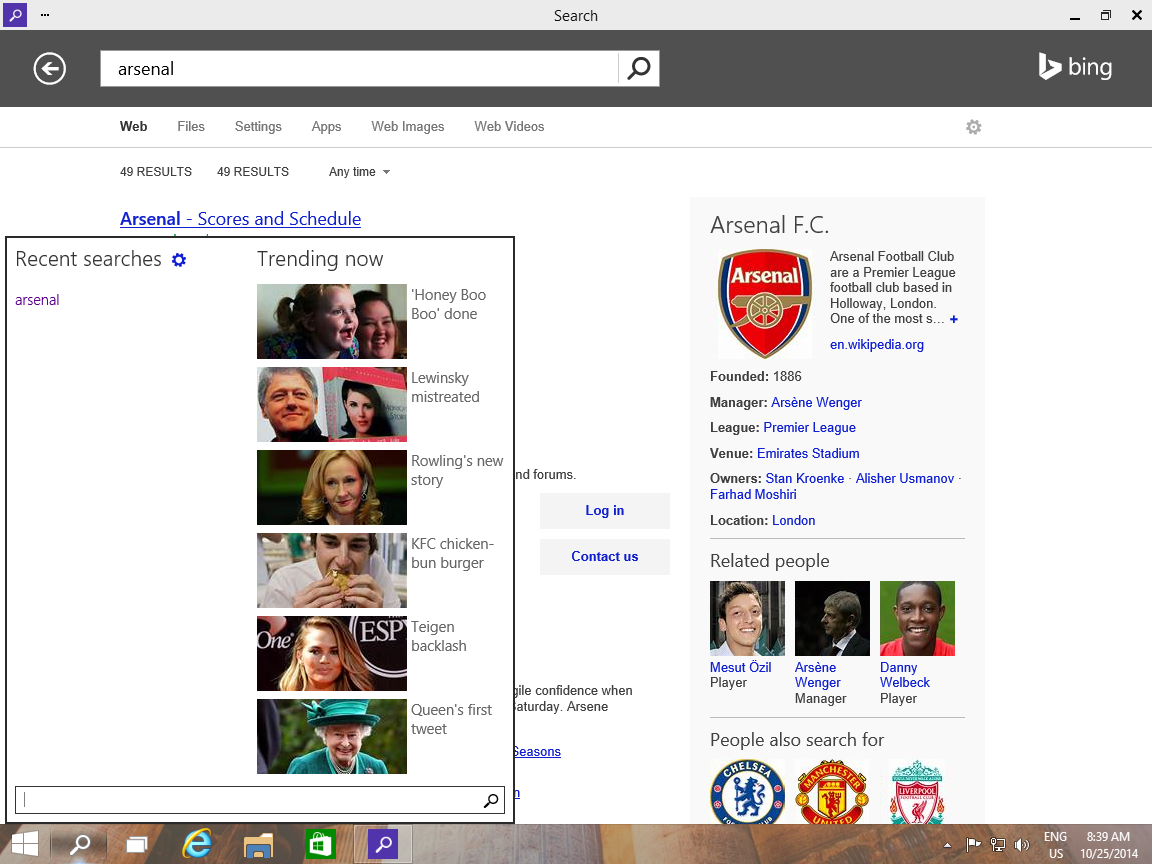Image resolution: width=1152 pixels, height=864 pixels.
Task: Select Arsène Wenger's photo in Related people
Action: click(x=832, y=619)
